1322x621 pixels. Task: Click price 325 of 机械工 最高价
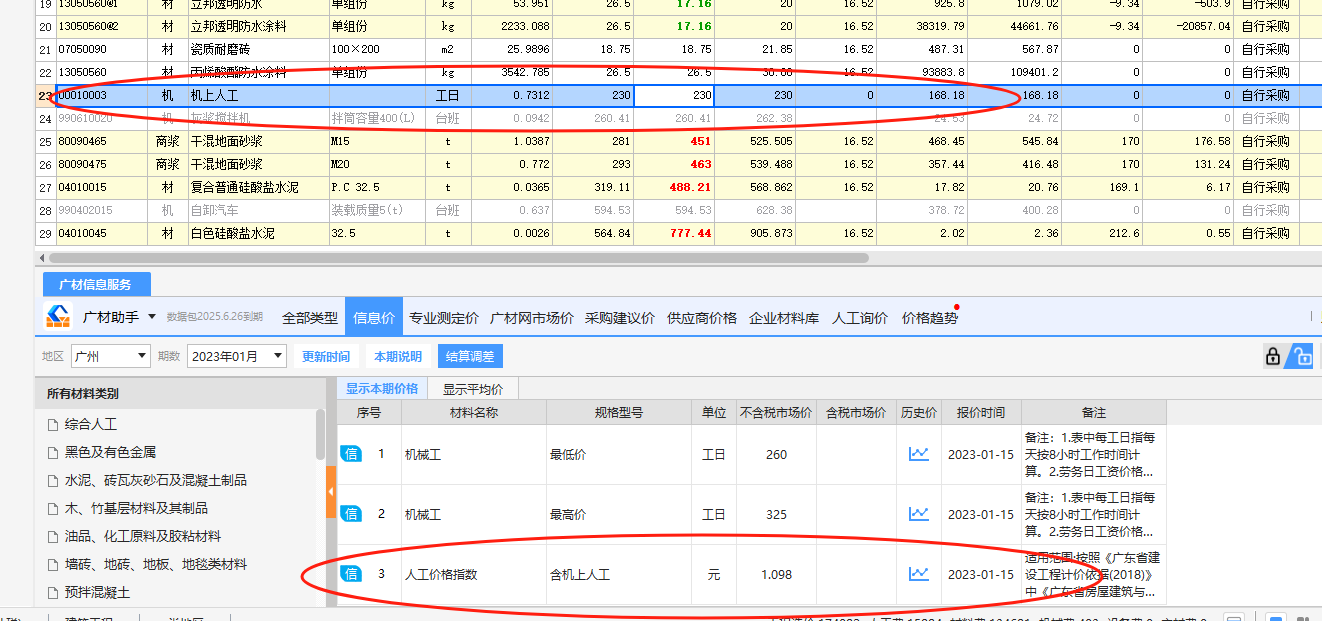tap(776, 514)
